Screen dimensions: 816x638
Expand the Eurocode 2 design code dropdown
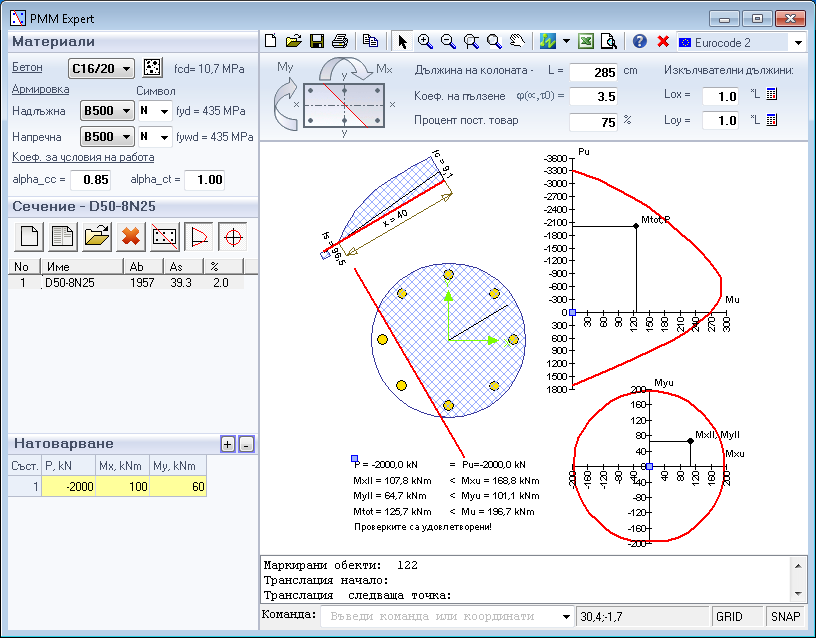click(797, 42)
